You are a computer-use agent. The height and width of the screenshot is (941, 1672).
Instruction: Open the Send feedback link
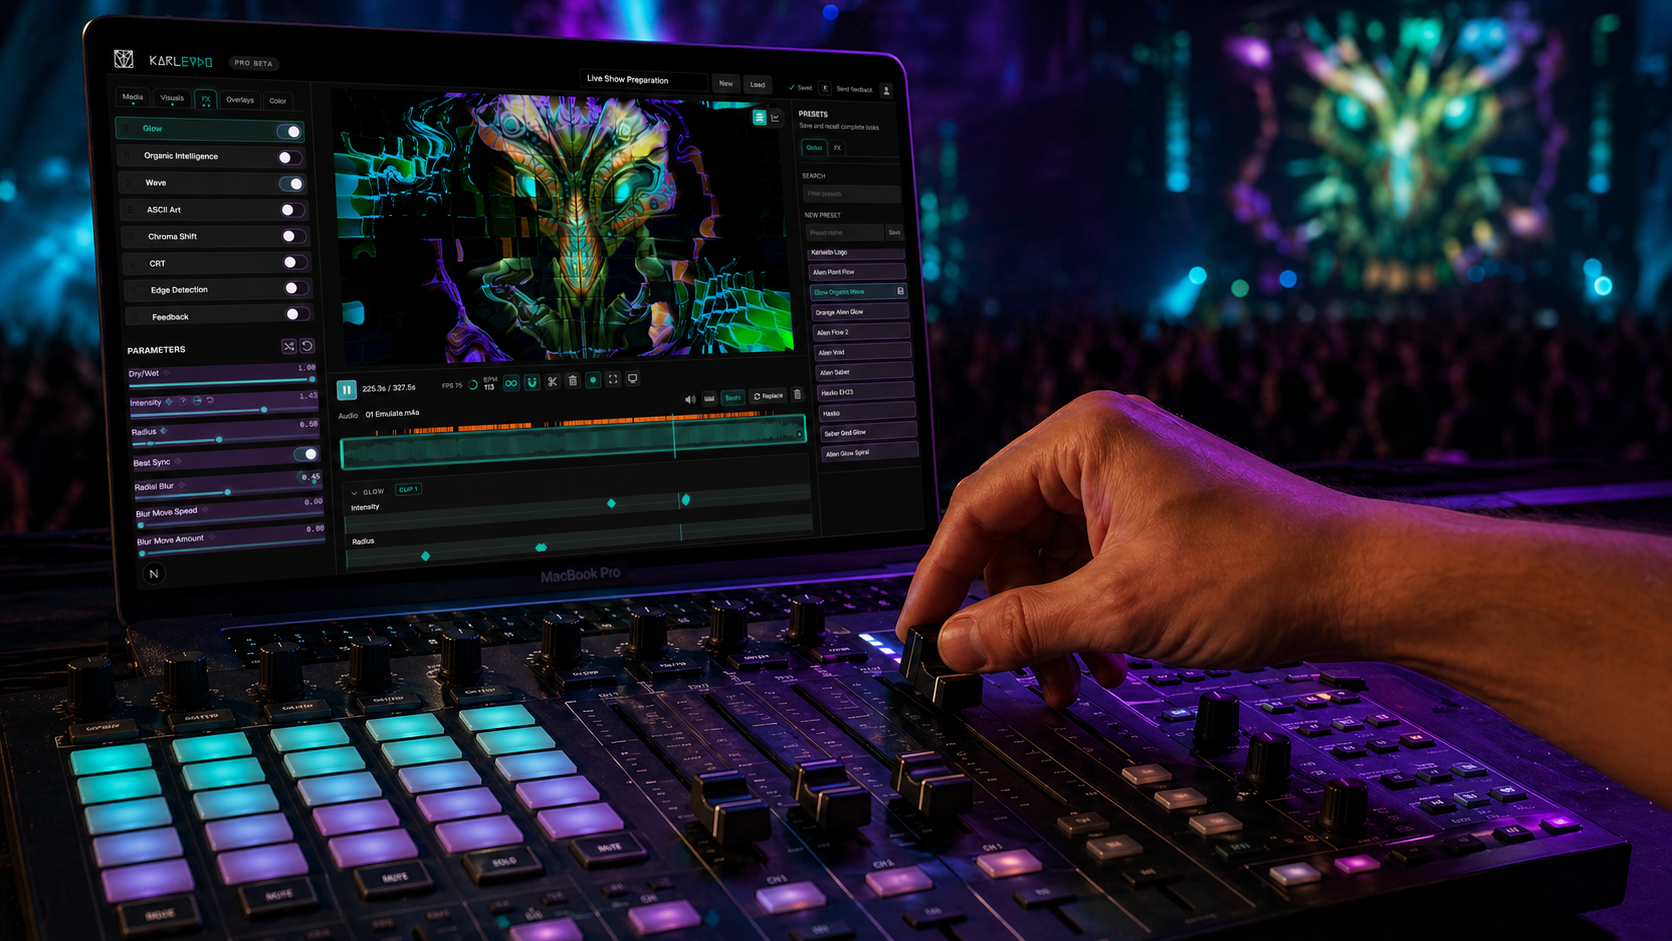pos(854,89)
